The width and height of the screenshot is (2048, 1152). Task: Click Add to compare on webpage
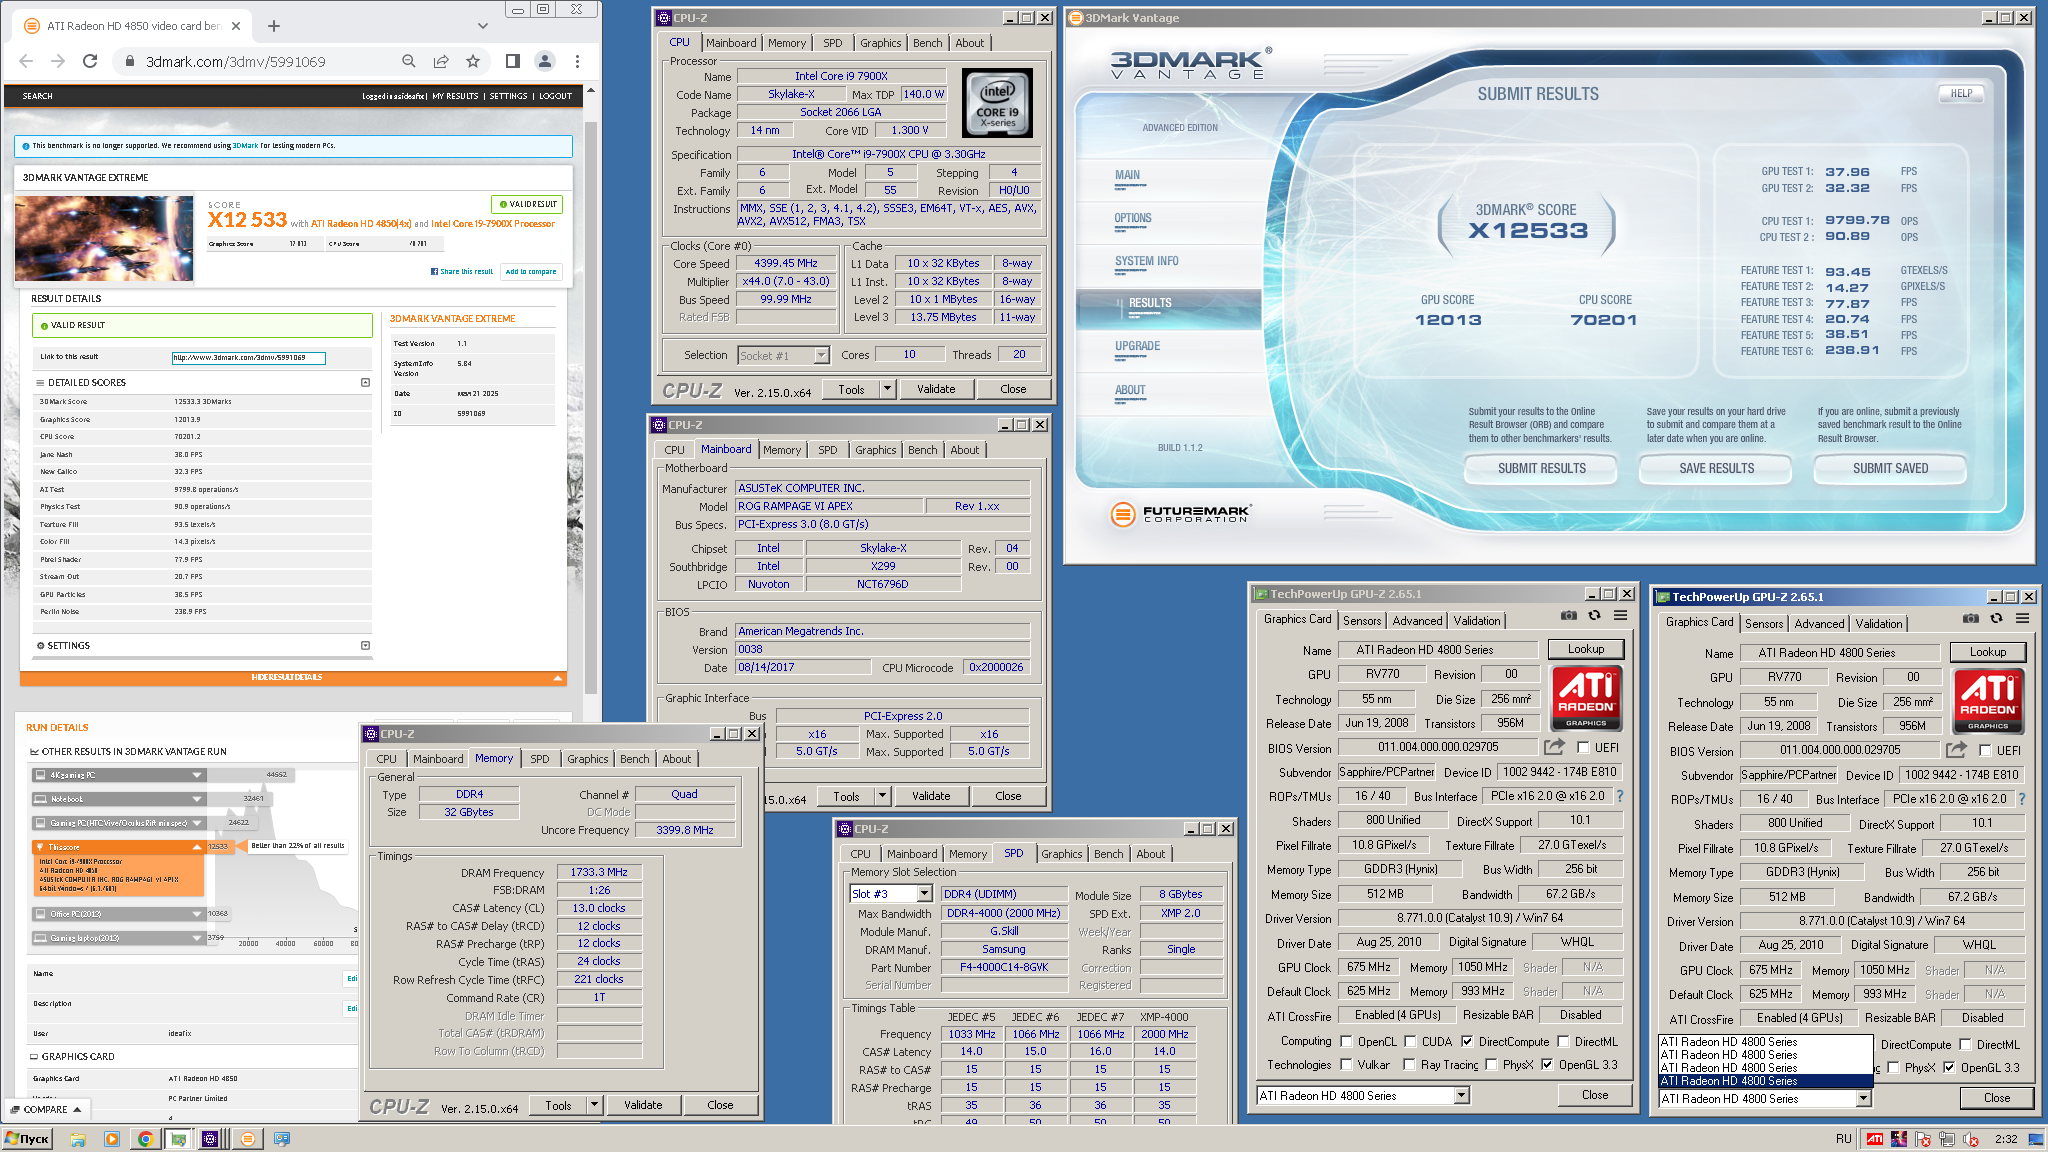(531, 271)
